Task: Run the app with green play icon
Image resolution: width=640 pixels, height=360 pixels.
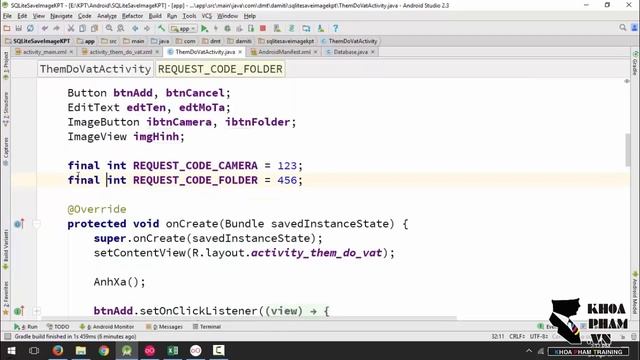Action: tap(204, 28)
